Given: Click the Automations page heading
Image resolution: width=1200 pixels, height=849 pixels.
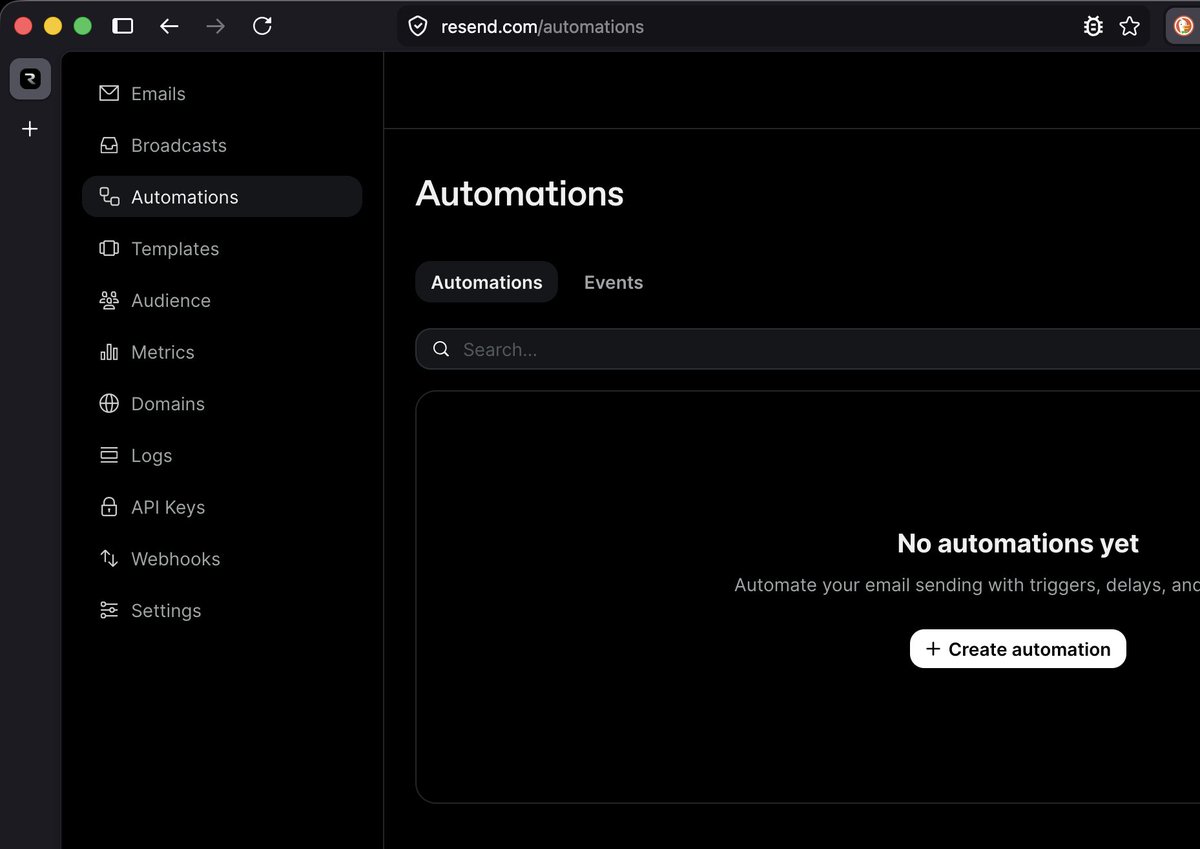Looking at the screenshot, I should pos(520,193).
